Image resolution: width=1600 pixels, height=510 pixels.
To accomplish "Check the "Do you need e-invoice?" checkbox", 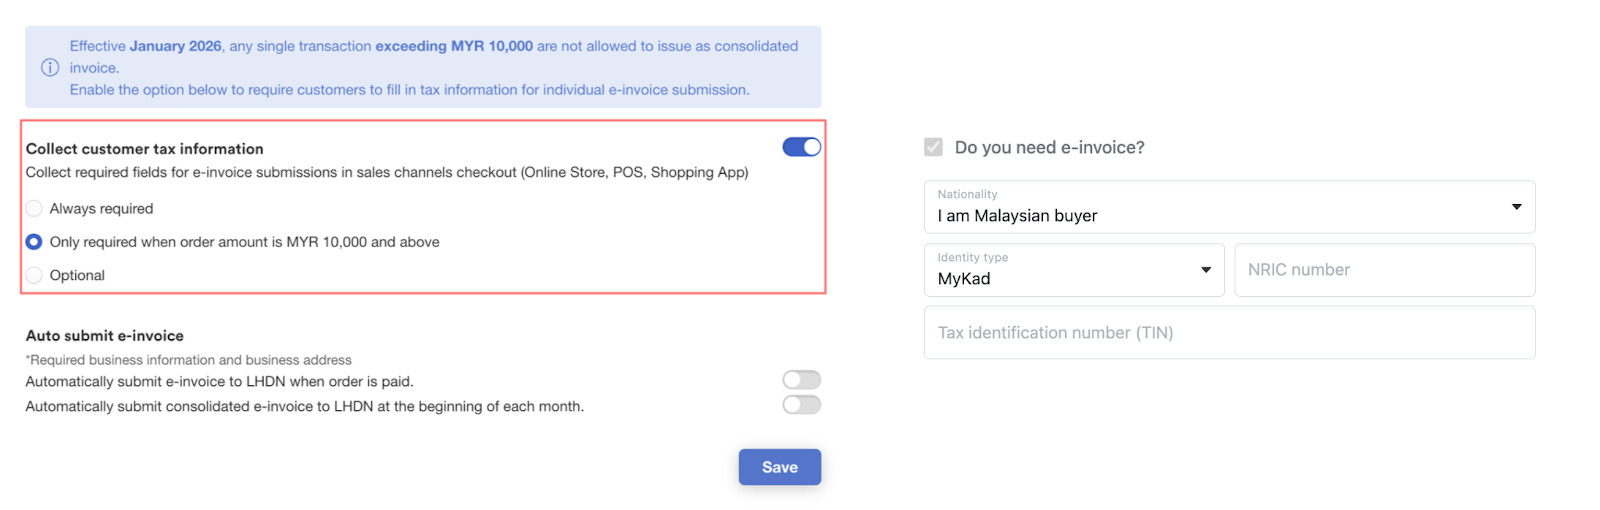I will [933, 148].
